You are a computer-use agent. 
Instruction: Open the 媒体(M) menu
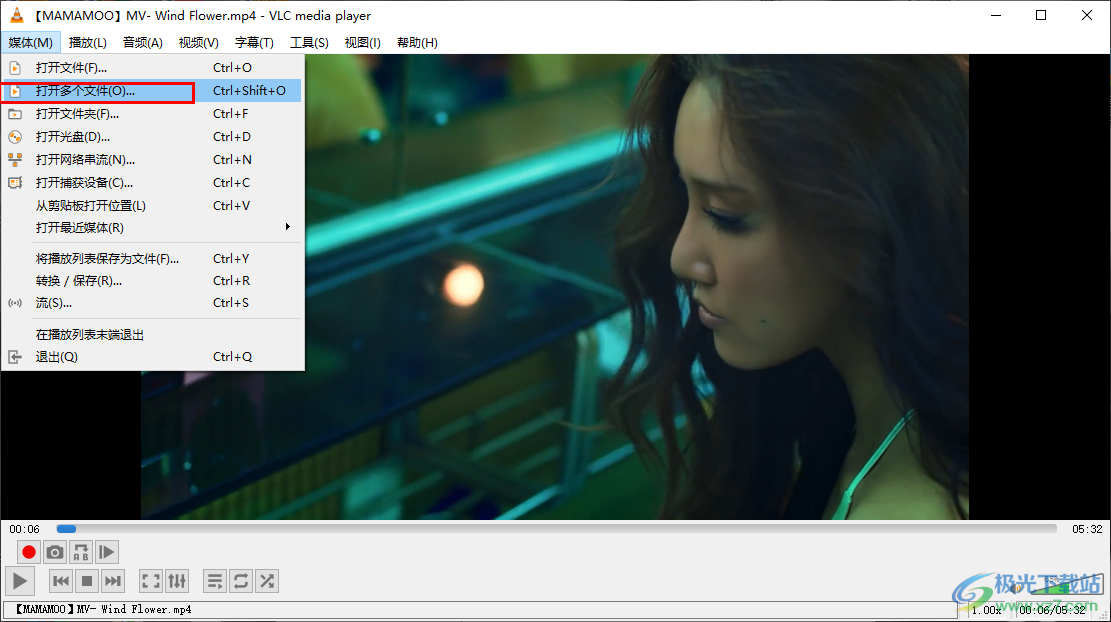tap(30, 43)
